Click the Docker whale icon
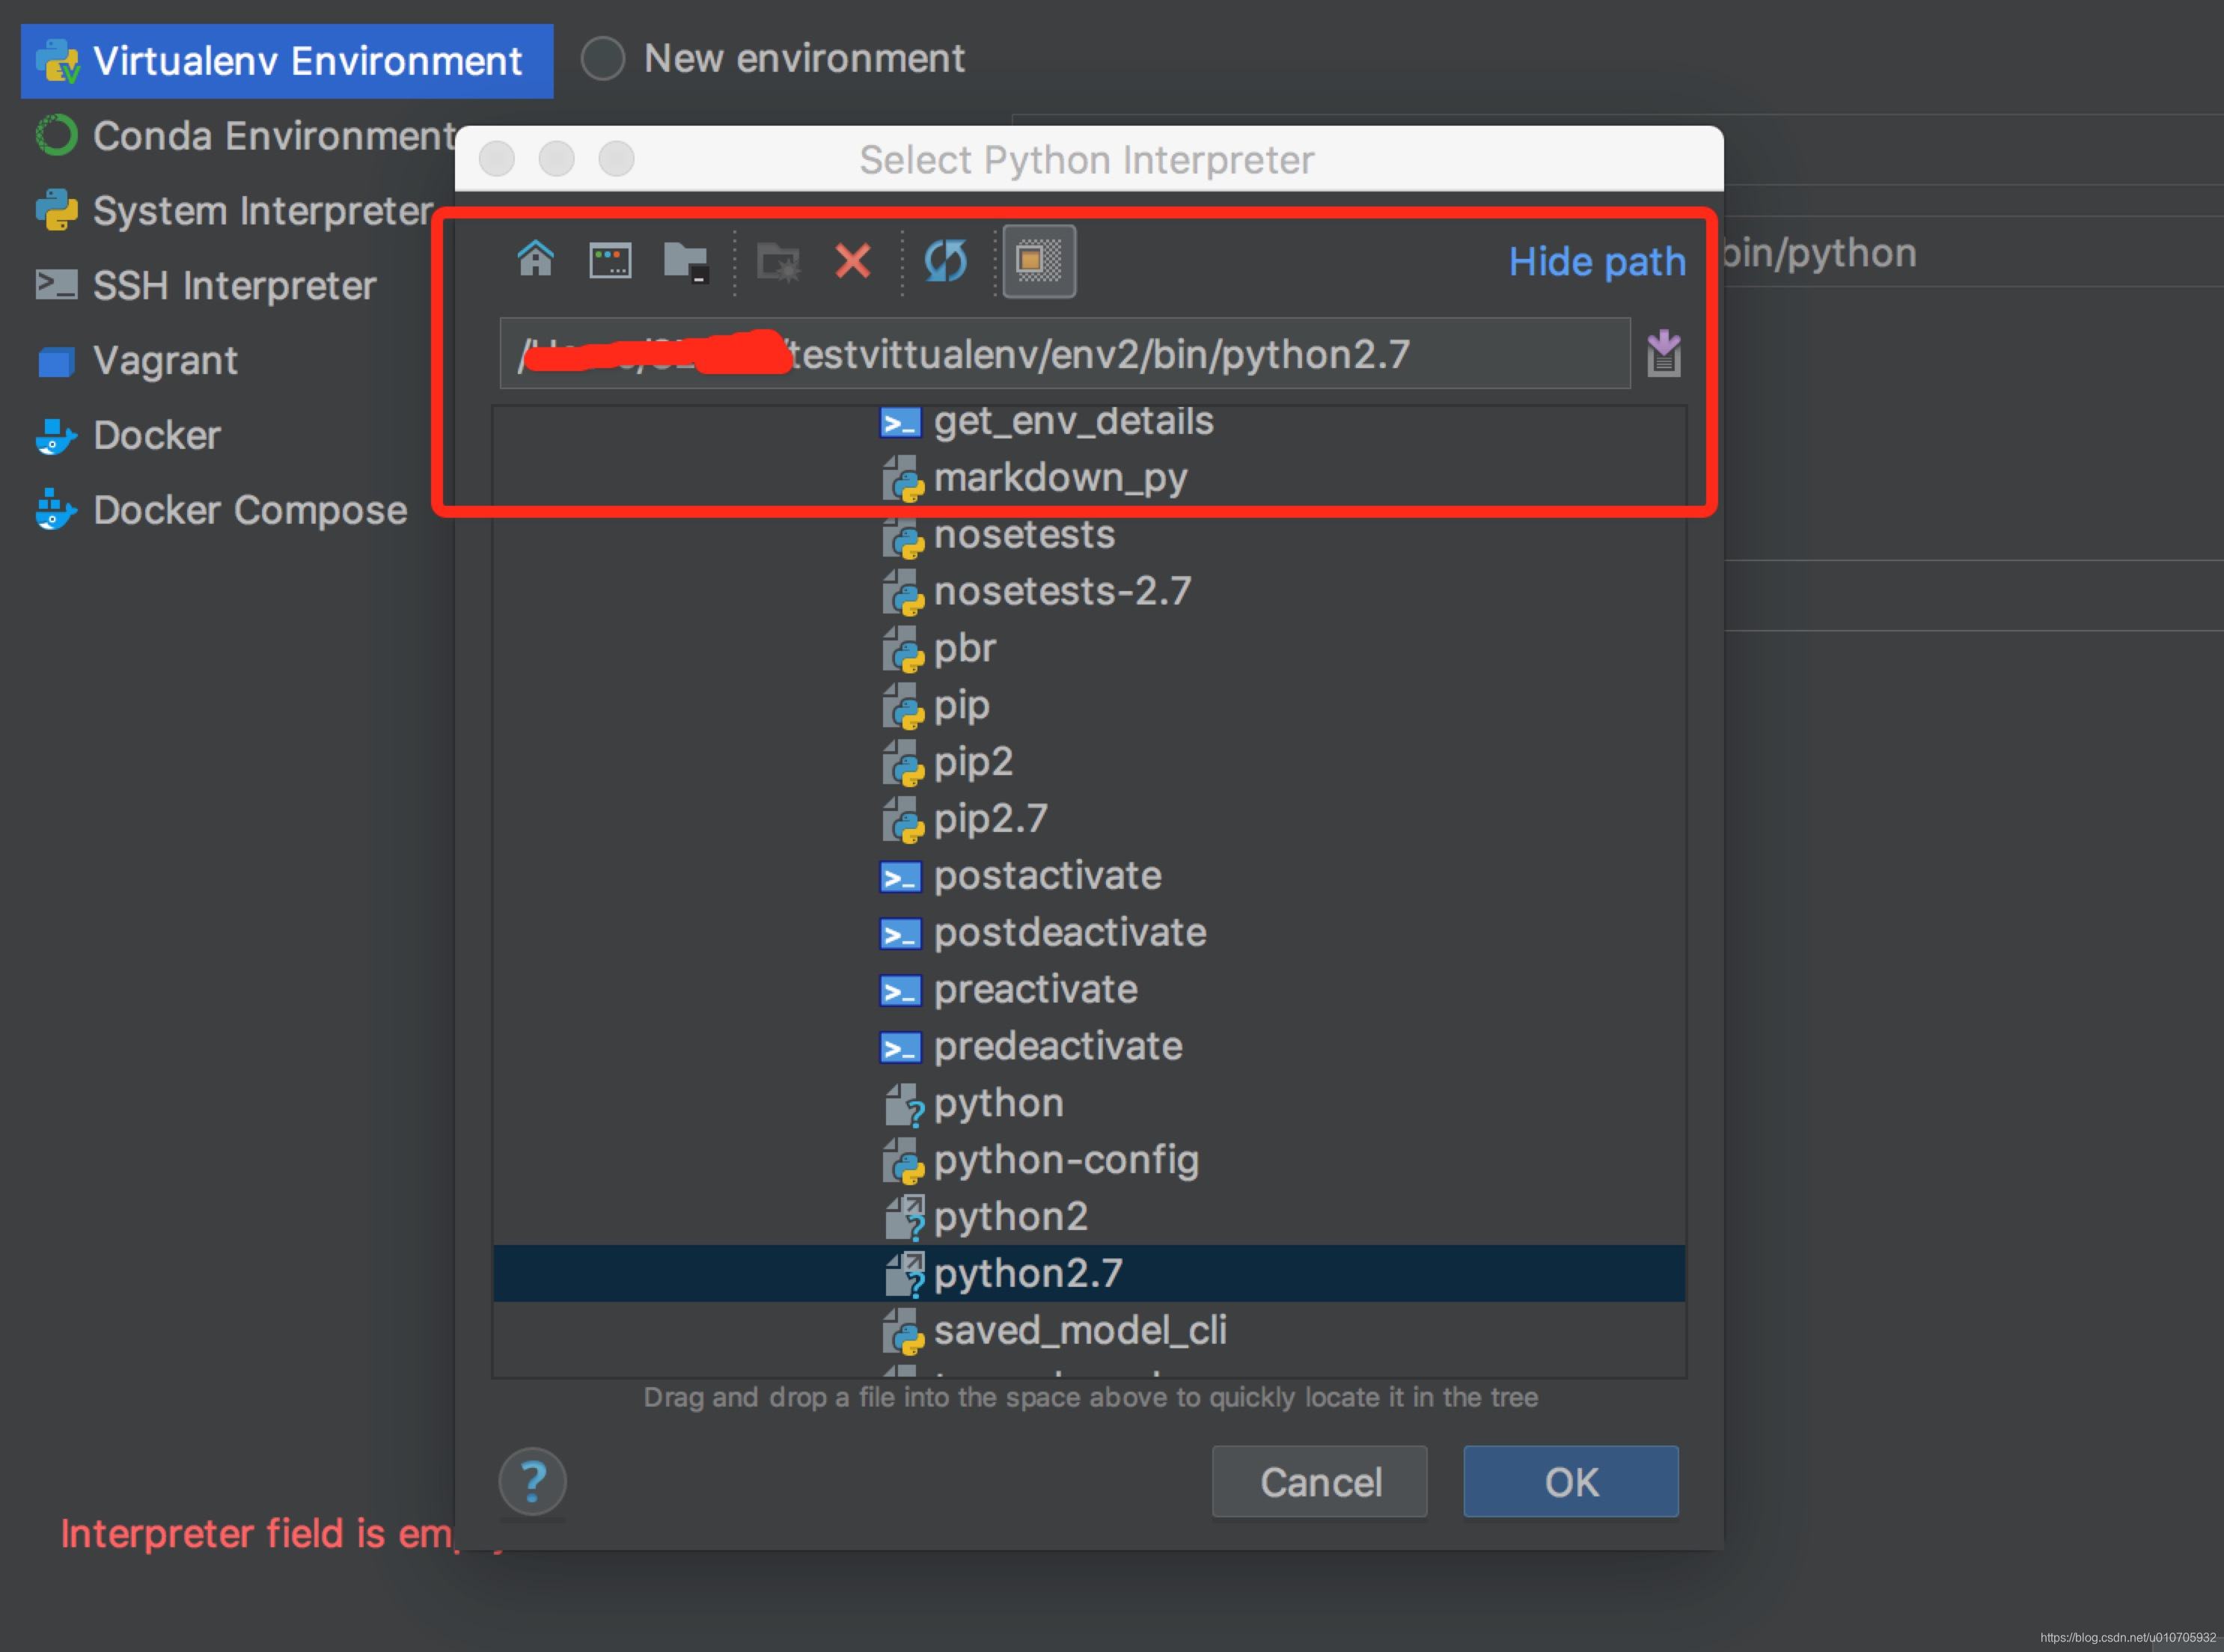This screenshot has height=1652, width=2224. tap(56, 436)
